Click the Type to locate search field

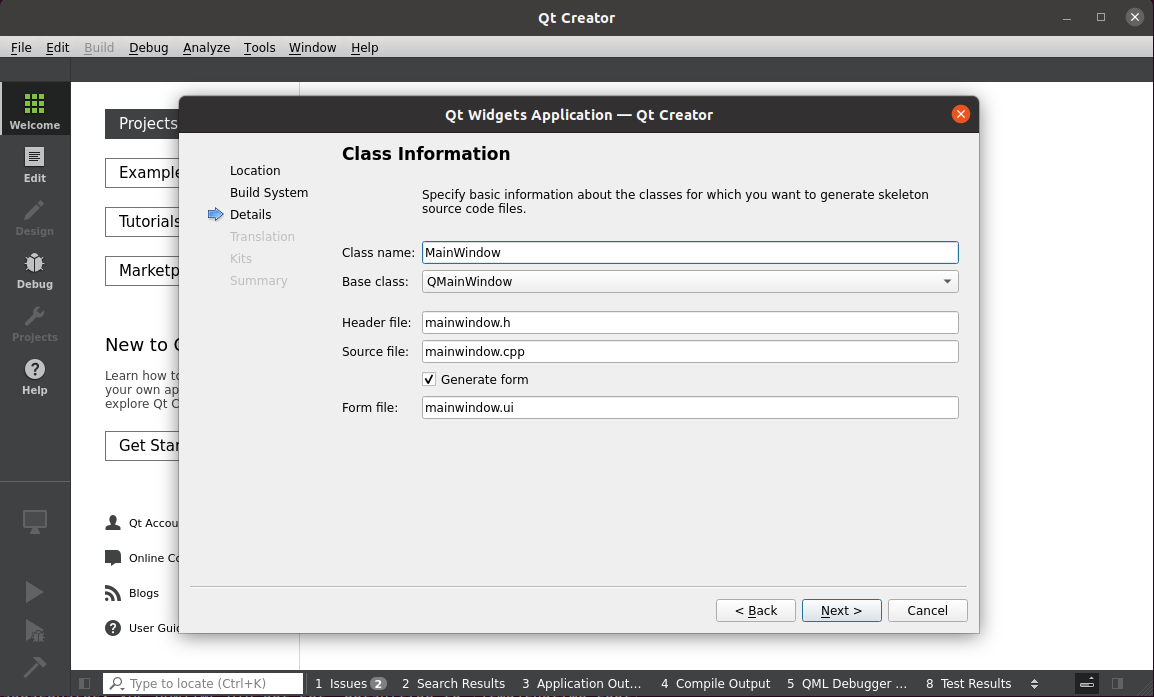[x=203, y=684]
